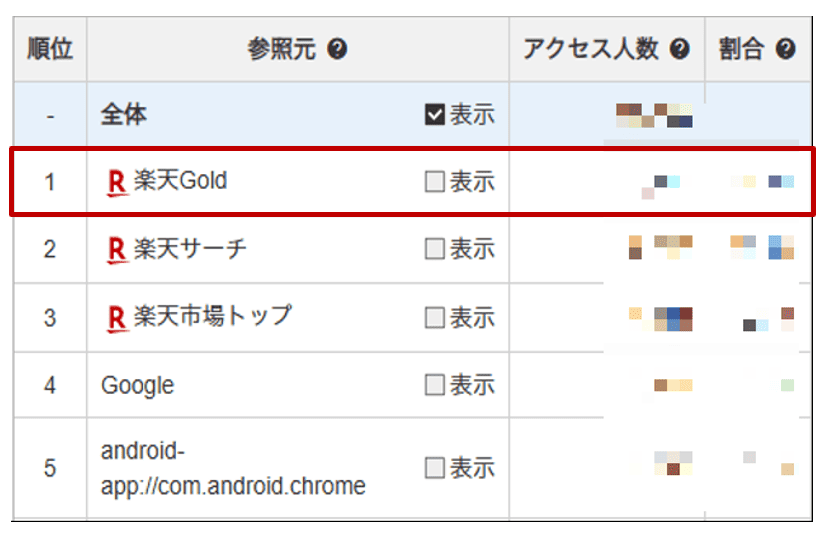Click the Rakuten R icon for 楽天Gold

(x=117, y=182)
